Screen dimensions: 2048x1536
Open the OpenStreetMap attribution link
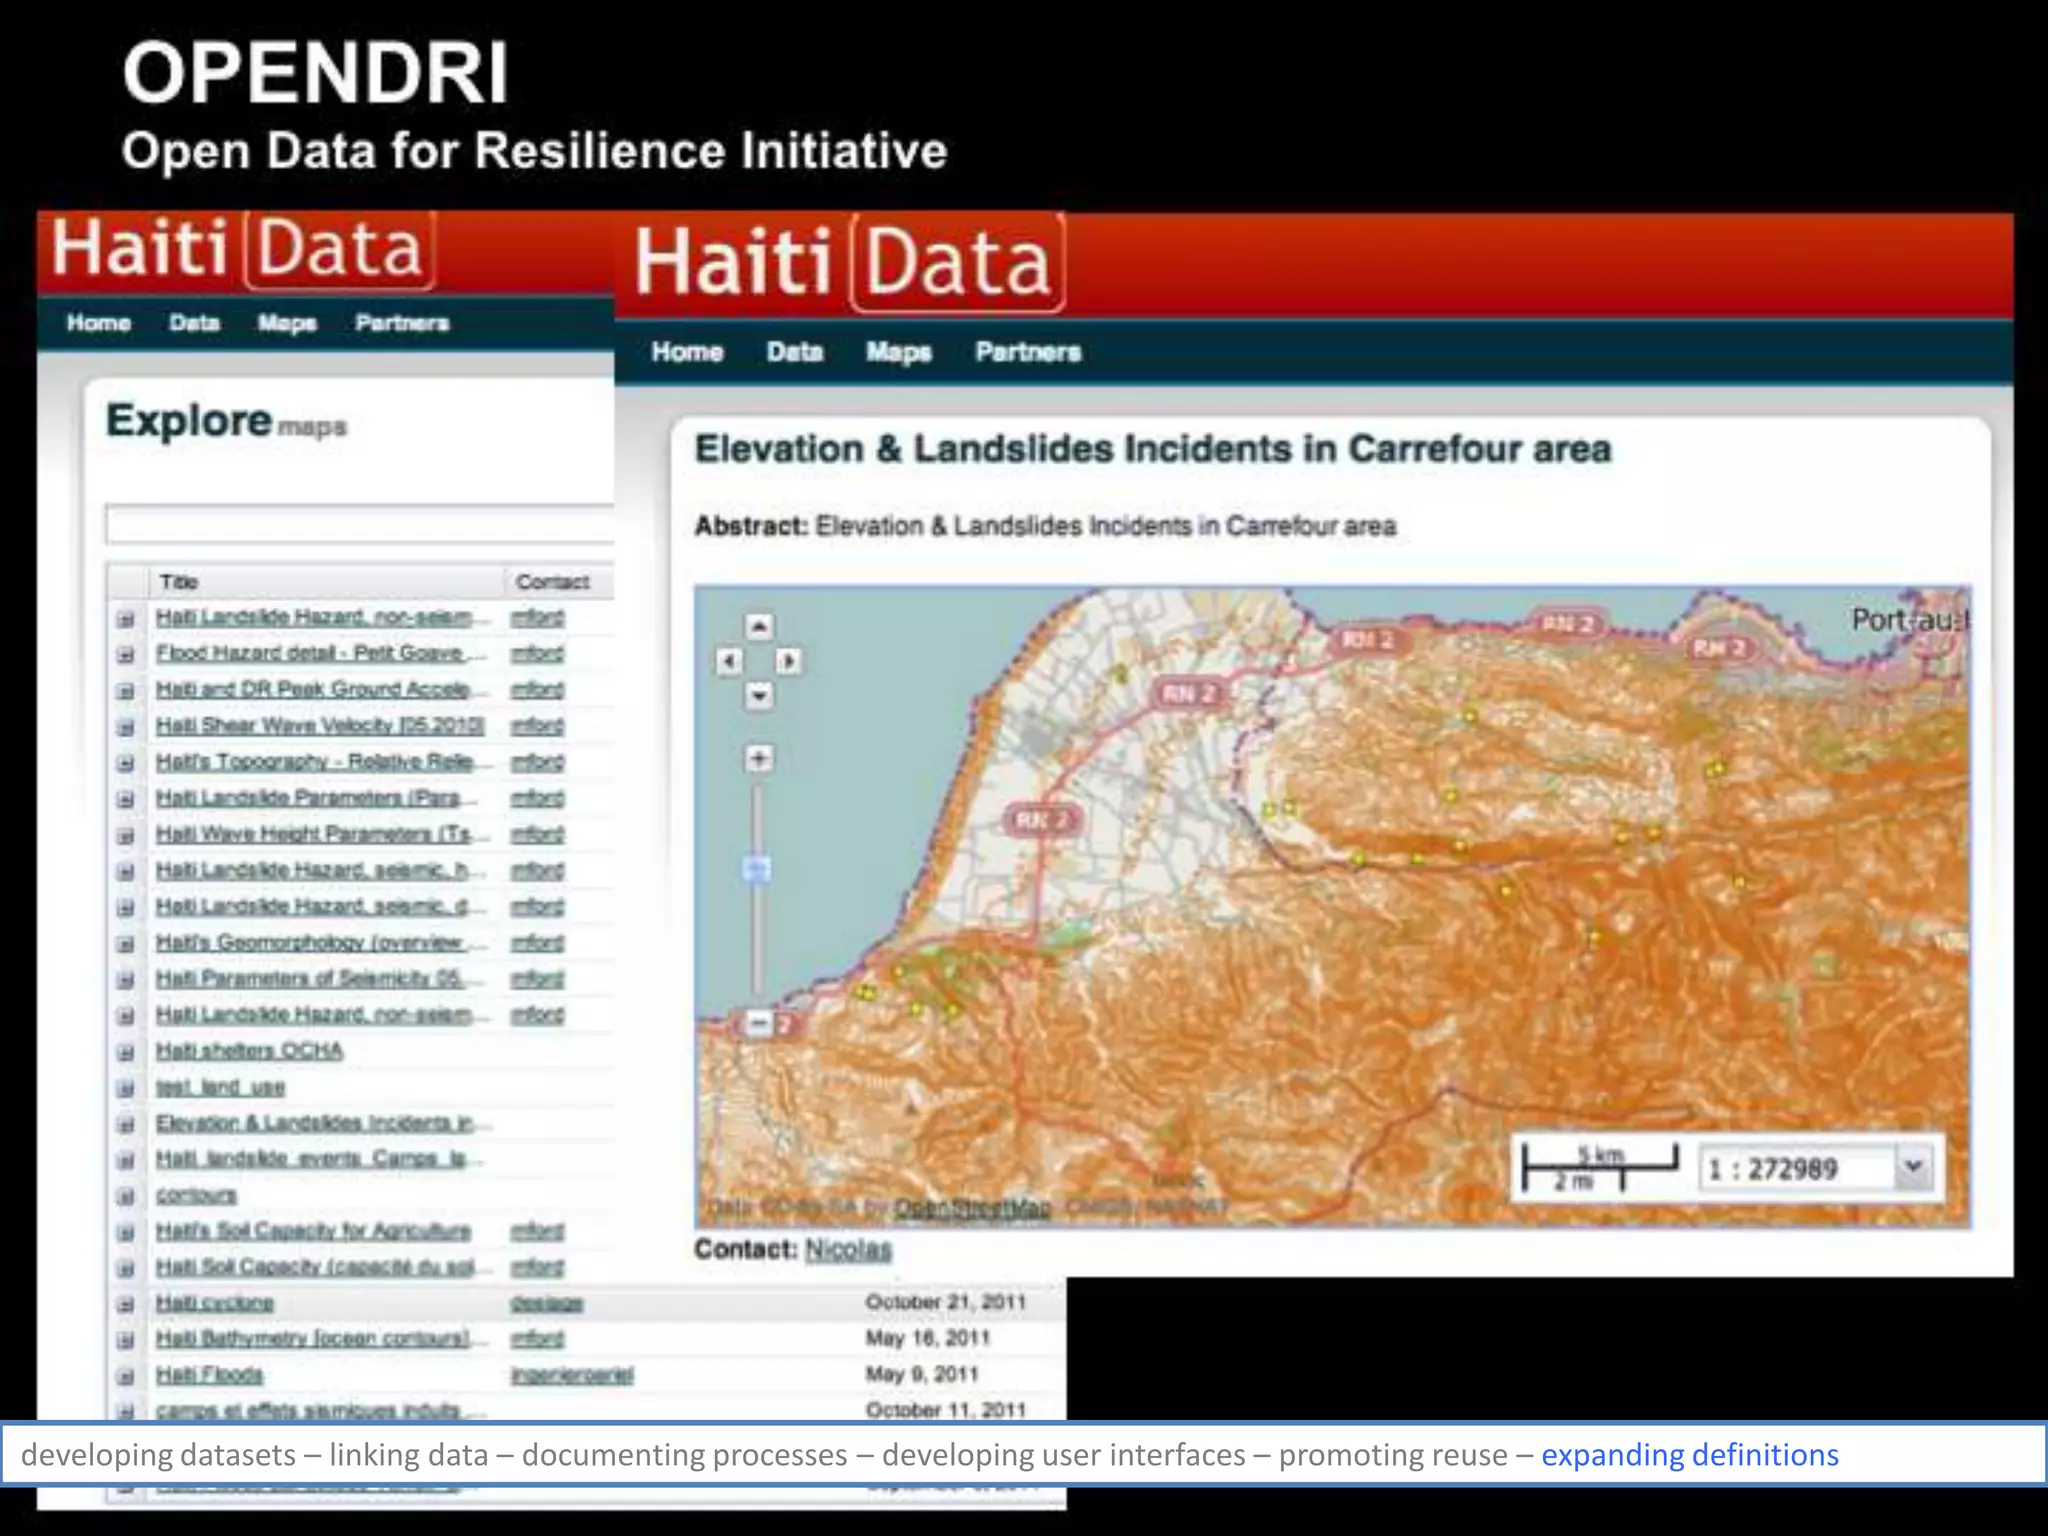pyautogui.click(x=972, y=1208)
